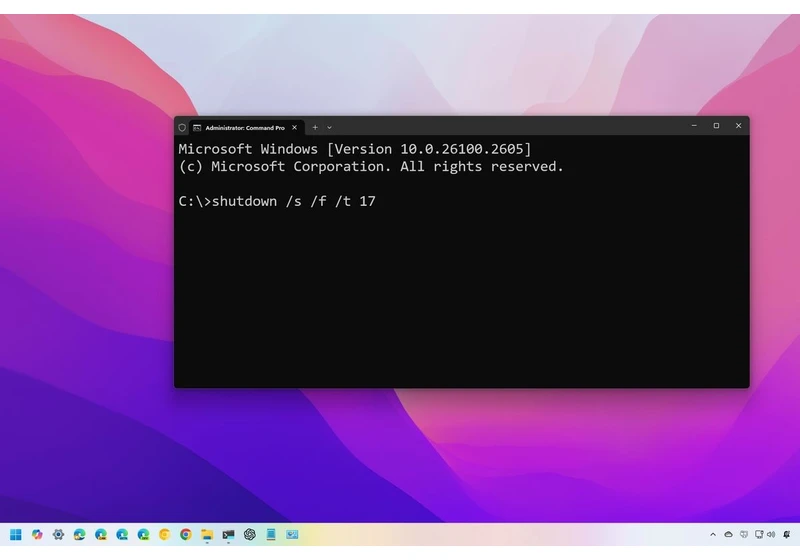Image resolution: width=800 pixels, height=560 pixels.
Task: Open Edge Beta with teal label
Action: (x=122, y=534)
